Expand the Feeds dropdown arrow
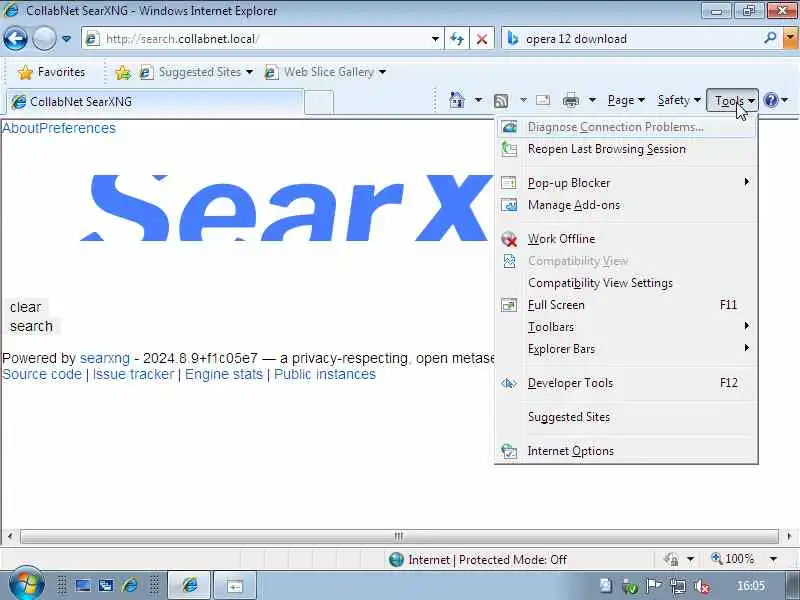 (x=523, y=100)
